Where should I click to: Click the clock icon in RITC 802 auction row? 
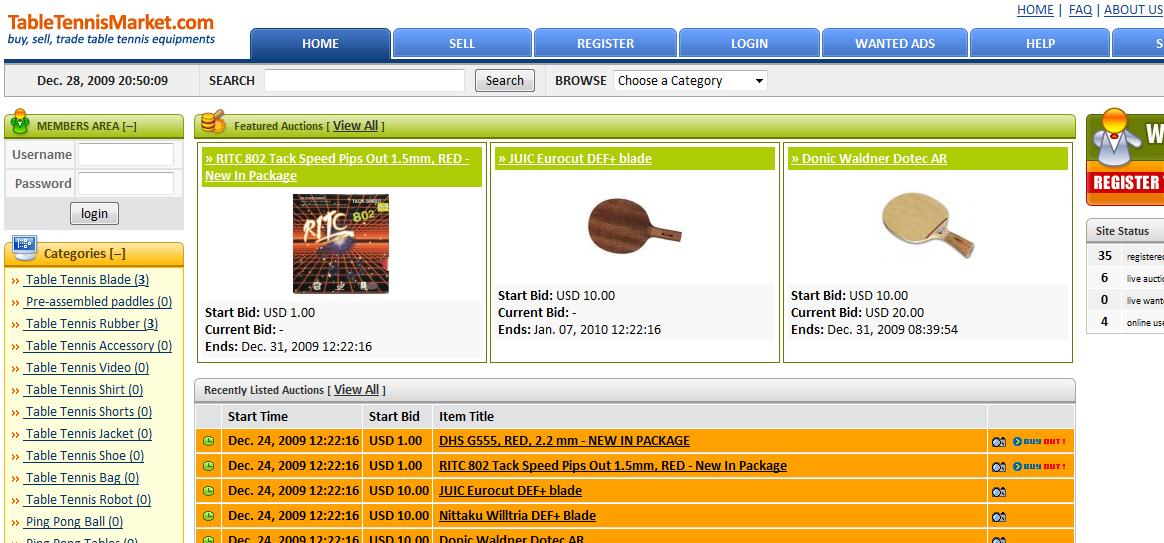[x=209, y=466]
